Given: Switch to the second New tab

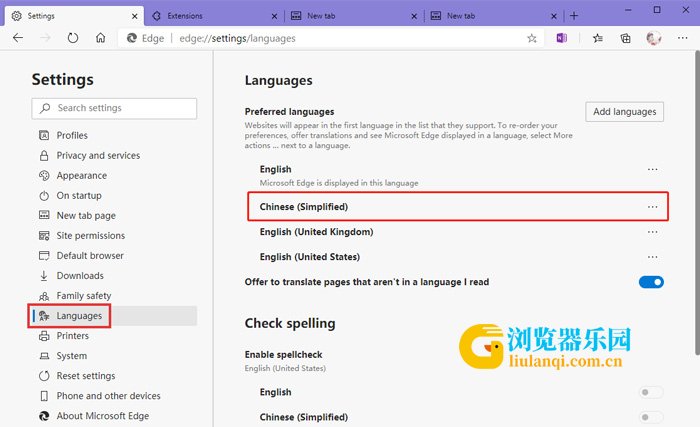Looking at the screenshot, I should click(x=494, y=16).
